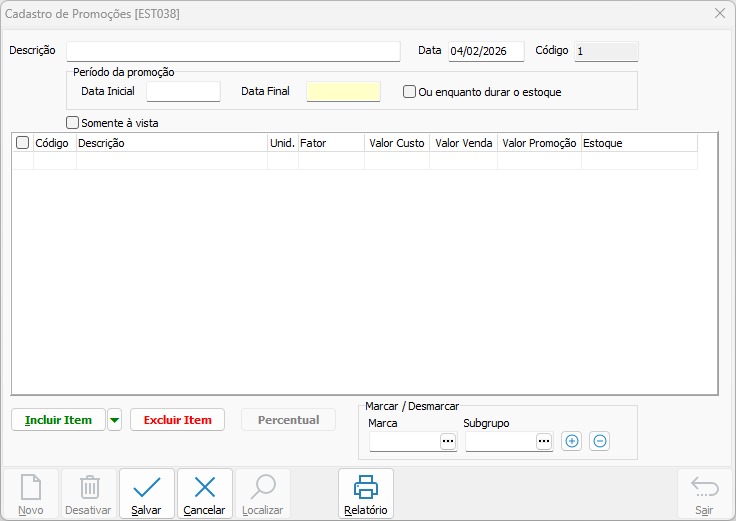
Task: Click the plus circle mark icon
Action: coord(571,441)
